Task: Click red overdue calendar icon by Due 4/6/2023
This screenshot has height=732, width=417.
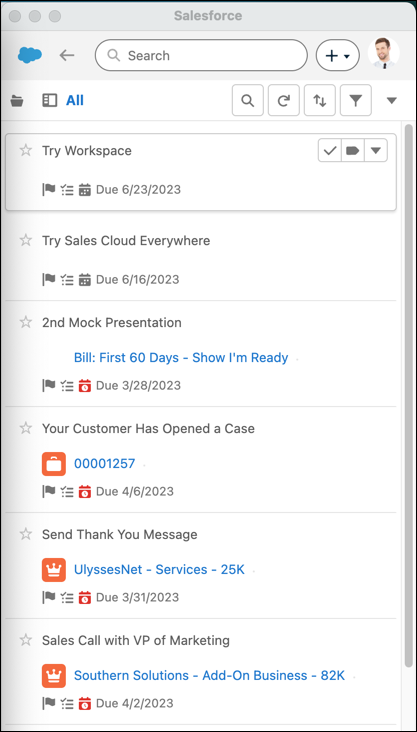Action: pos(85,492)
